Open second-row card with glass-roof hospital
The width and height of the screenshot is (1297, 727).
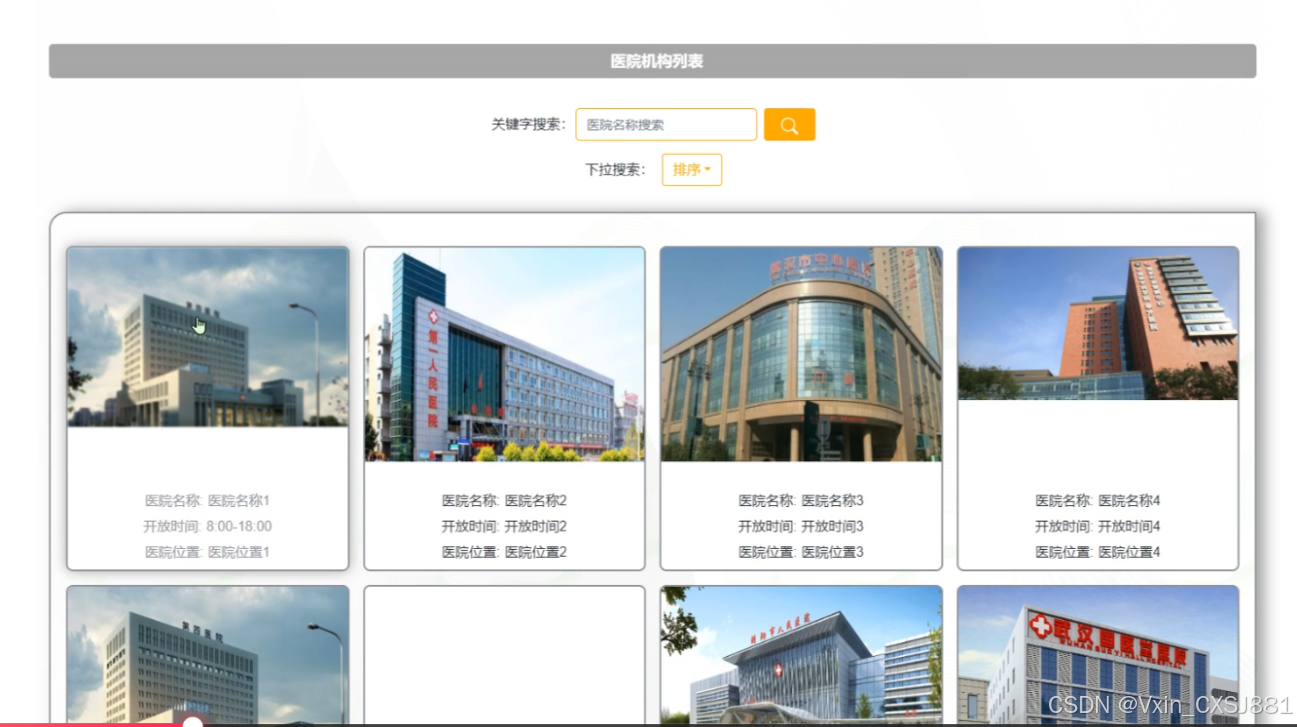point(801,653)
